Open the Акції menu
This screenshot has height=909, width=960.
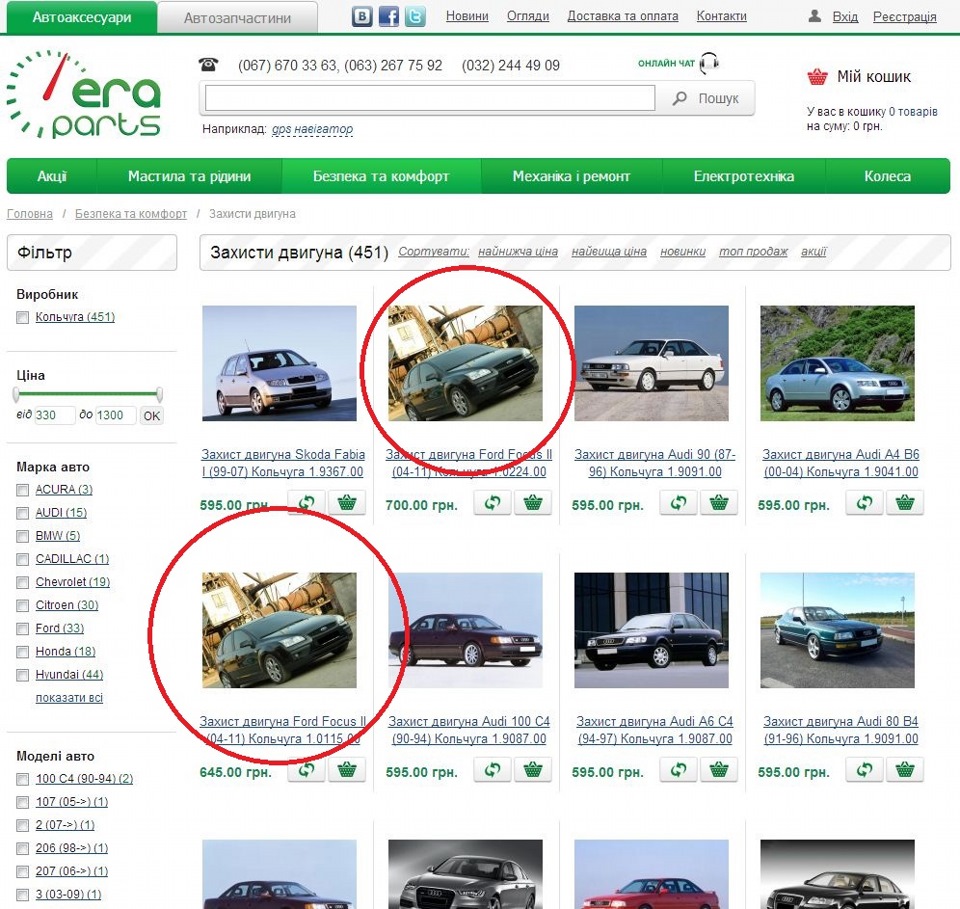tap(52, 176)
